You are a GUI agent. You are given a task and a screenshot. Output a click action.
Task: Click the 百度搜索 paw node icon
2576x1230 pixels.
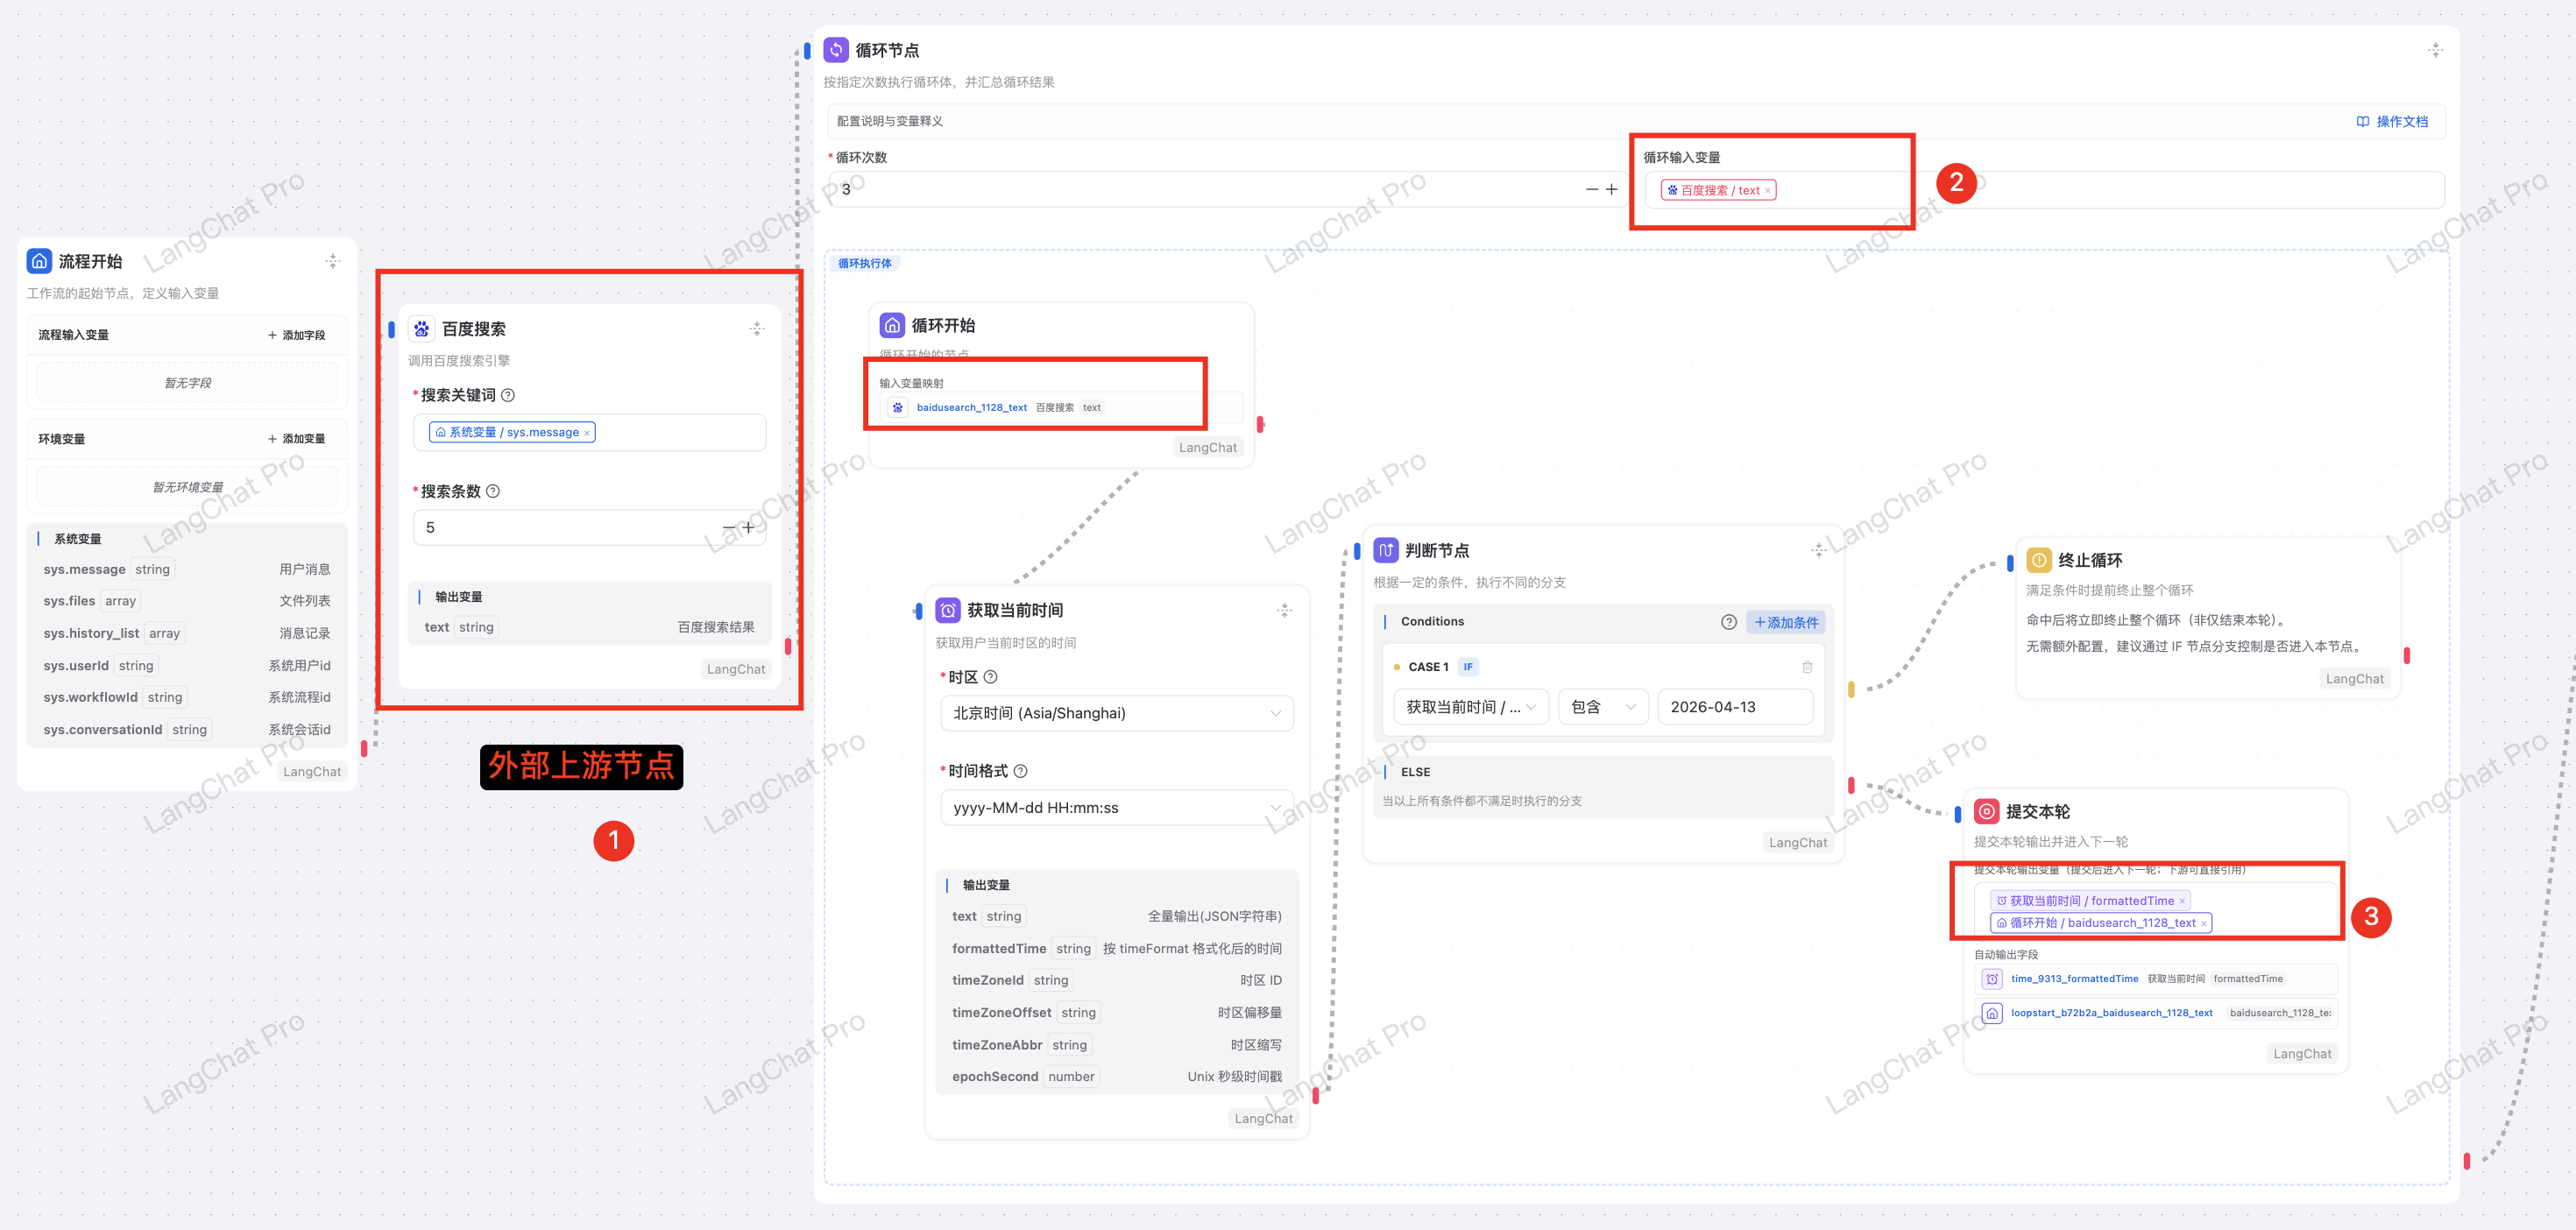tap(421, 328)
